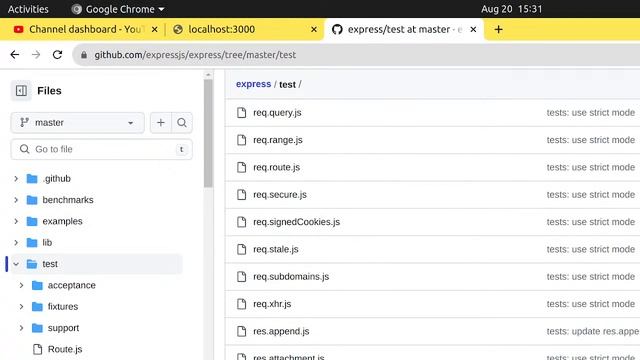Click the file icon beside req.subdomains.js

tap(242, 277)
